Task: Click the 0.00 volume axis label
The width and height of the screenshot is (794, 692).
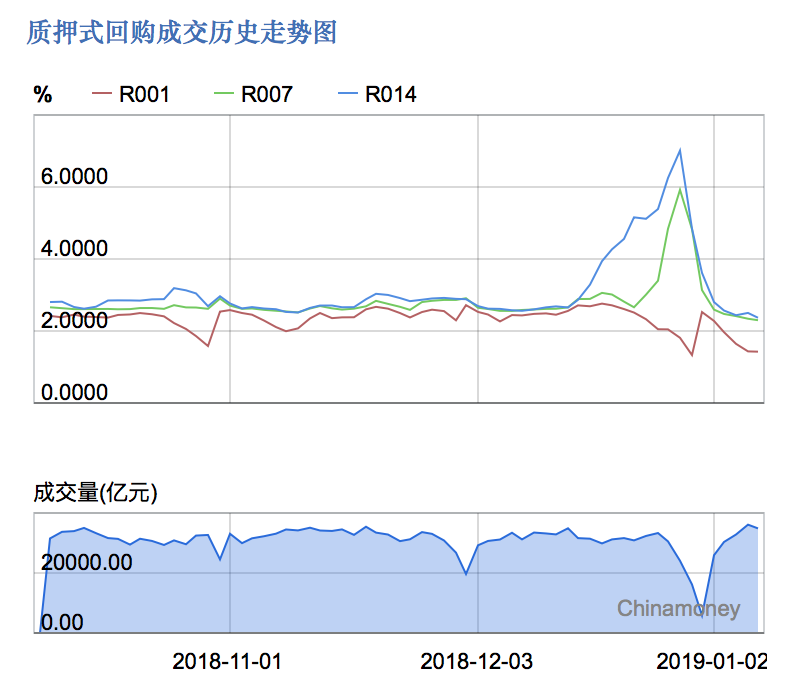Action: coord(62,622)
